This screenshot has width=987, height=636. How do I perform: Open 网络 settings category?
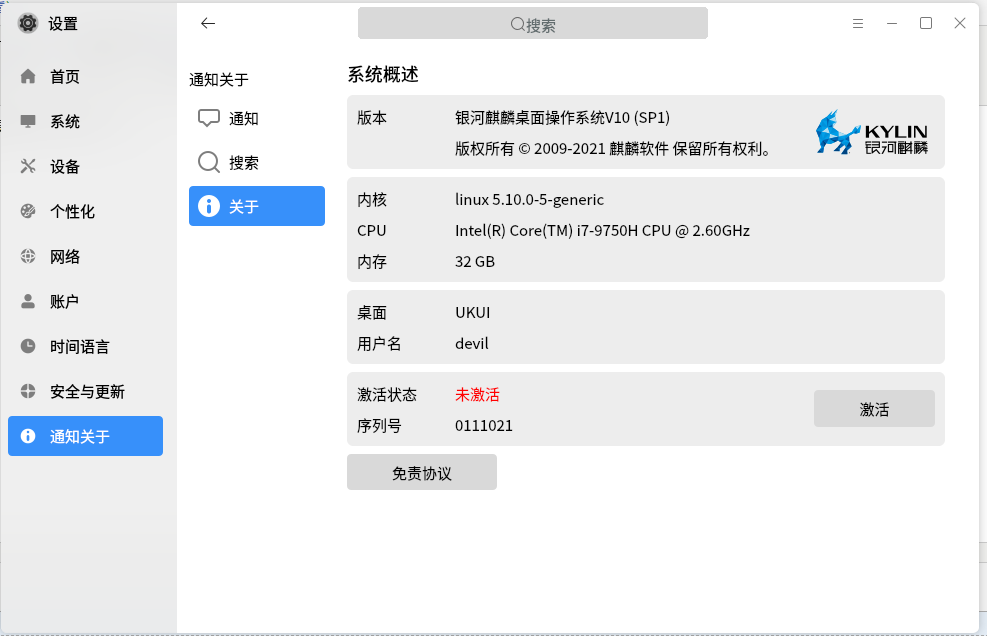pos(86,256)
